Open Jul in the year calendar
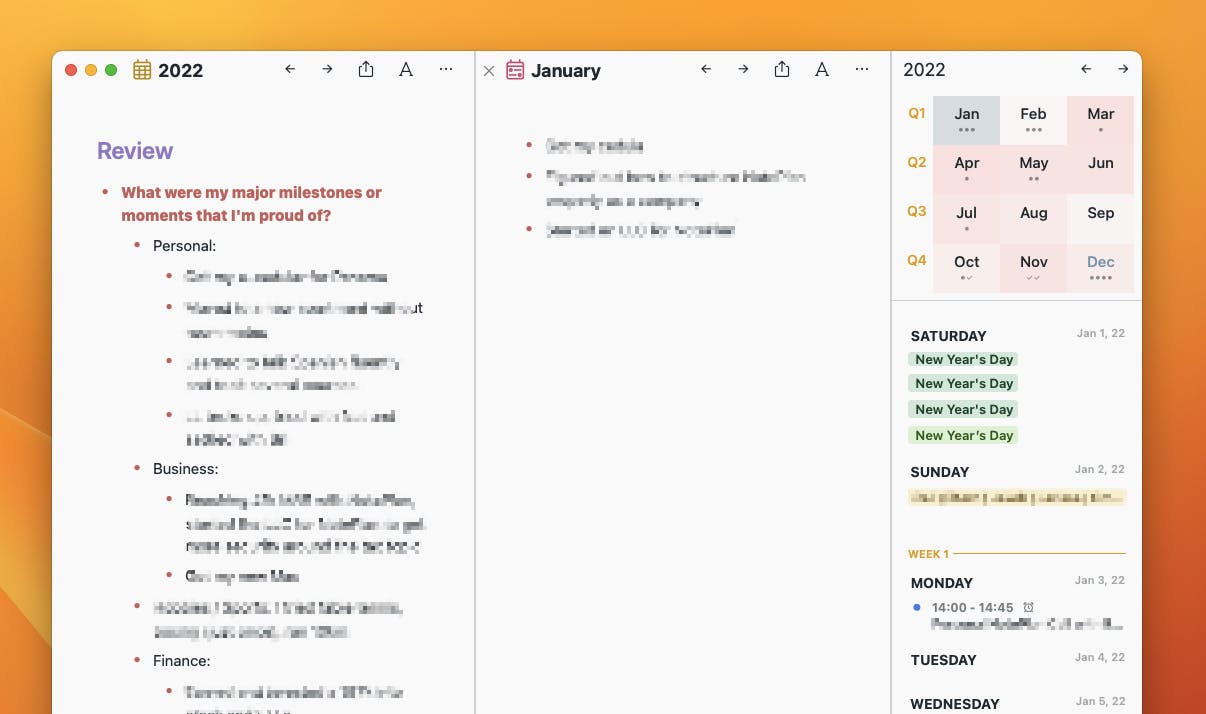 [x=966, y=218]
